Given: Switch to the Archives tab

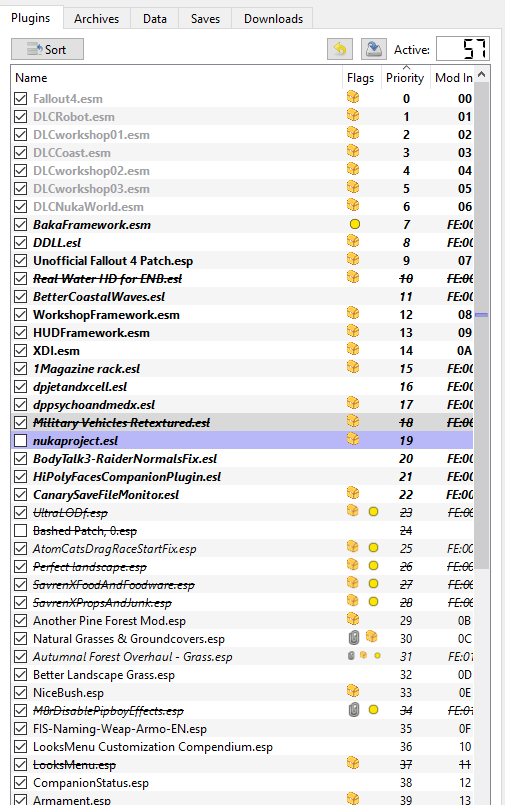Looking at the screenshot, I should 96,18.
